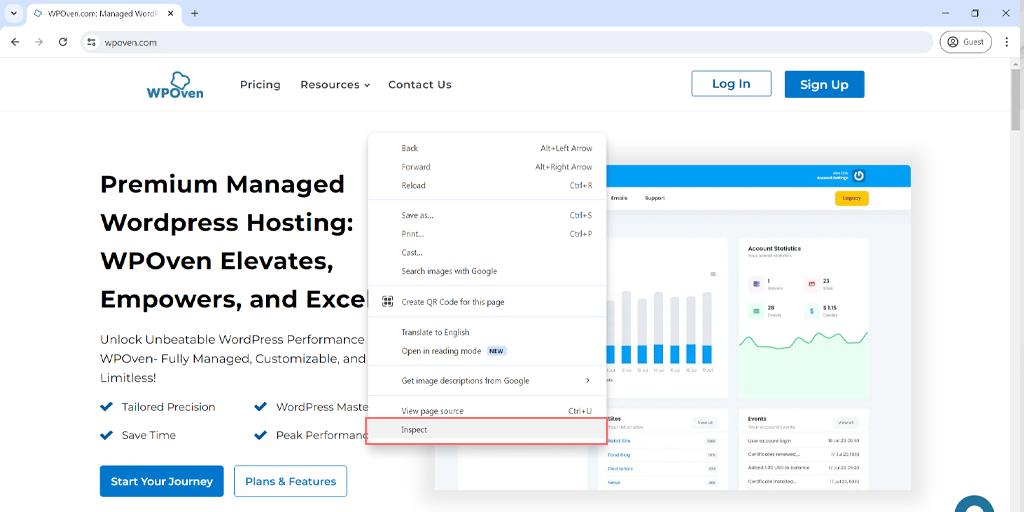Click the site information icon in address bar

click(x=91, y=42)
